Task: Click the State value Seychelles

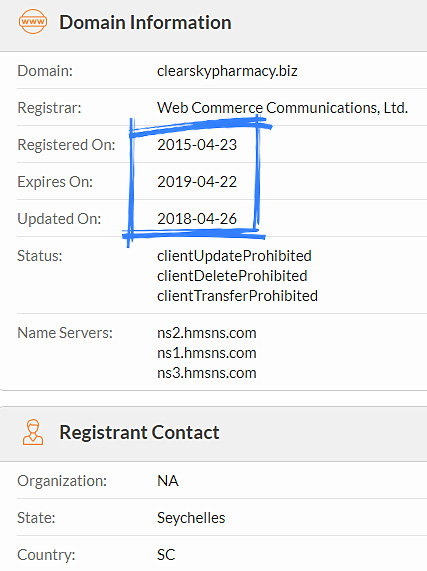Action: pyautogui.click(x=191, y=518)
